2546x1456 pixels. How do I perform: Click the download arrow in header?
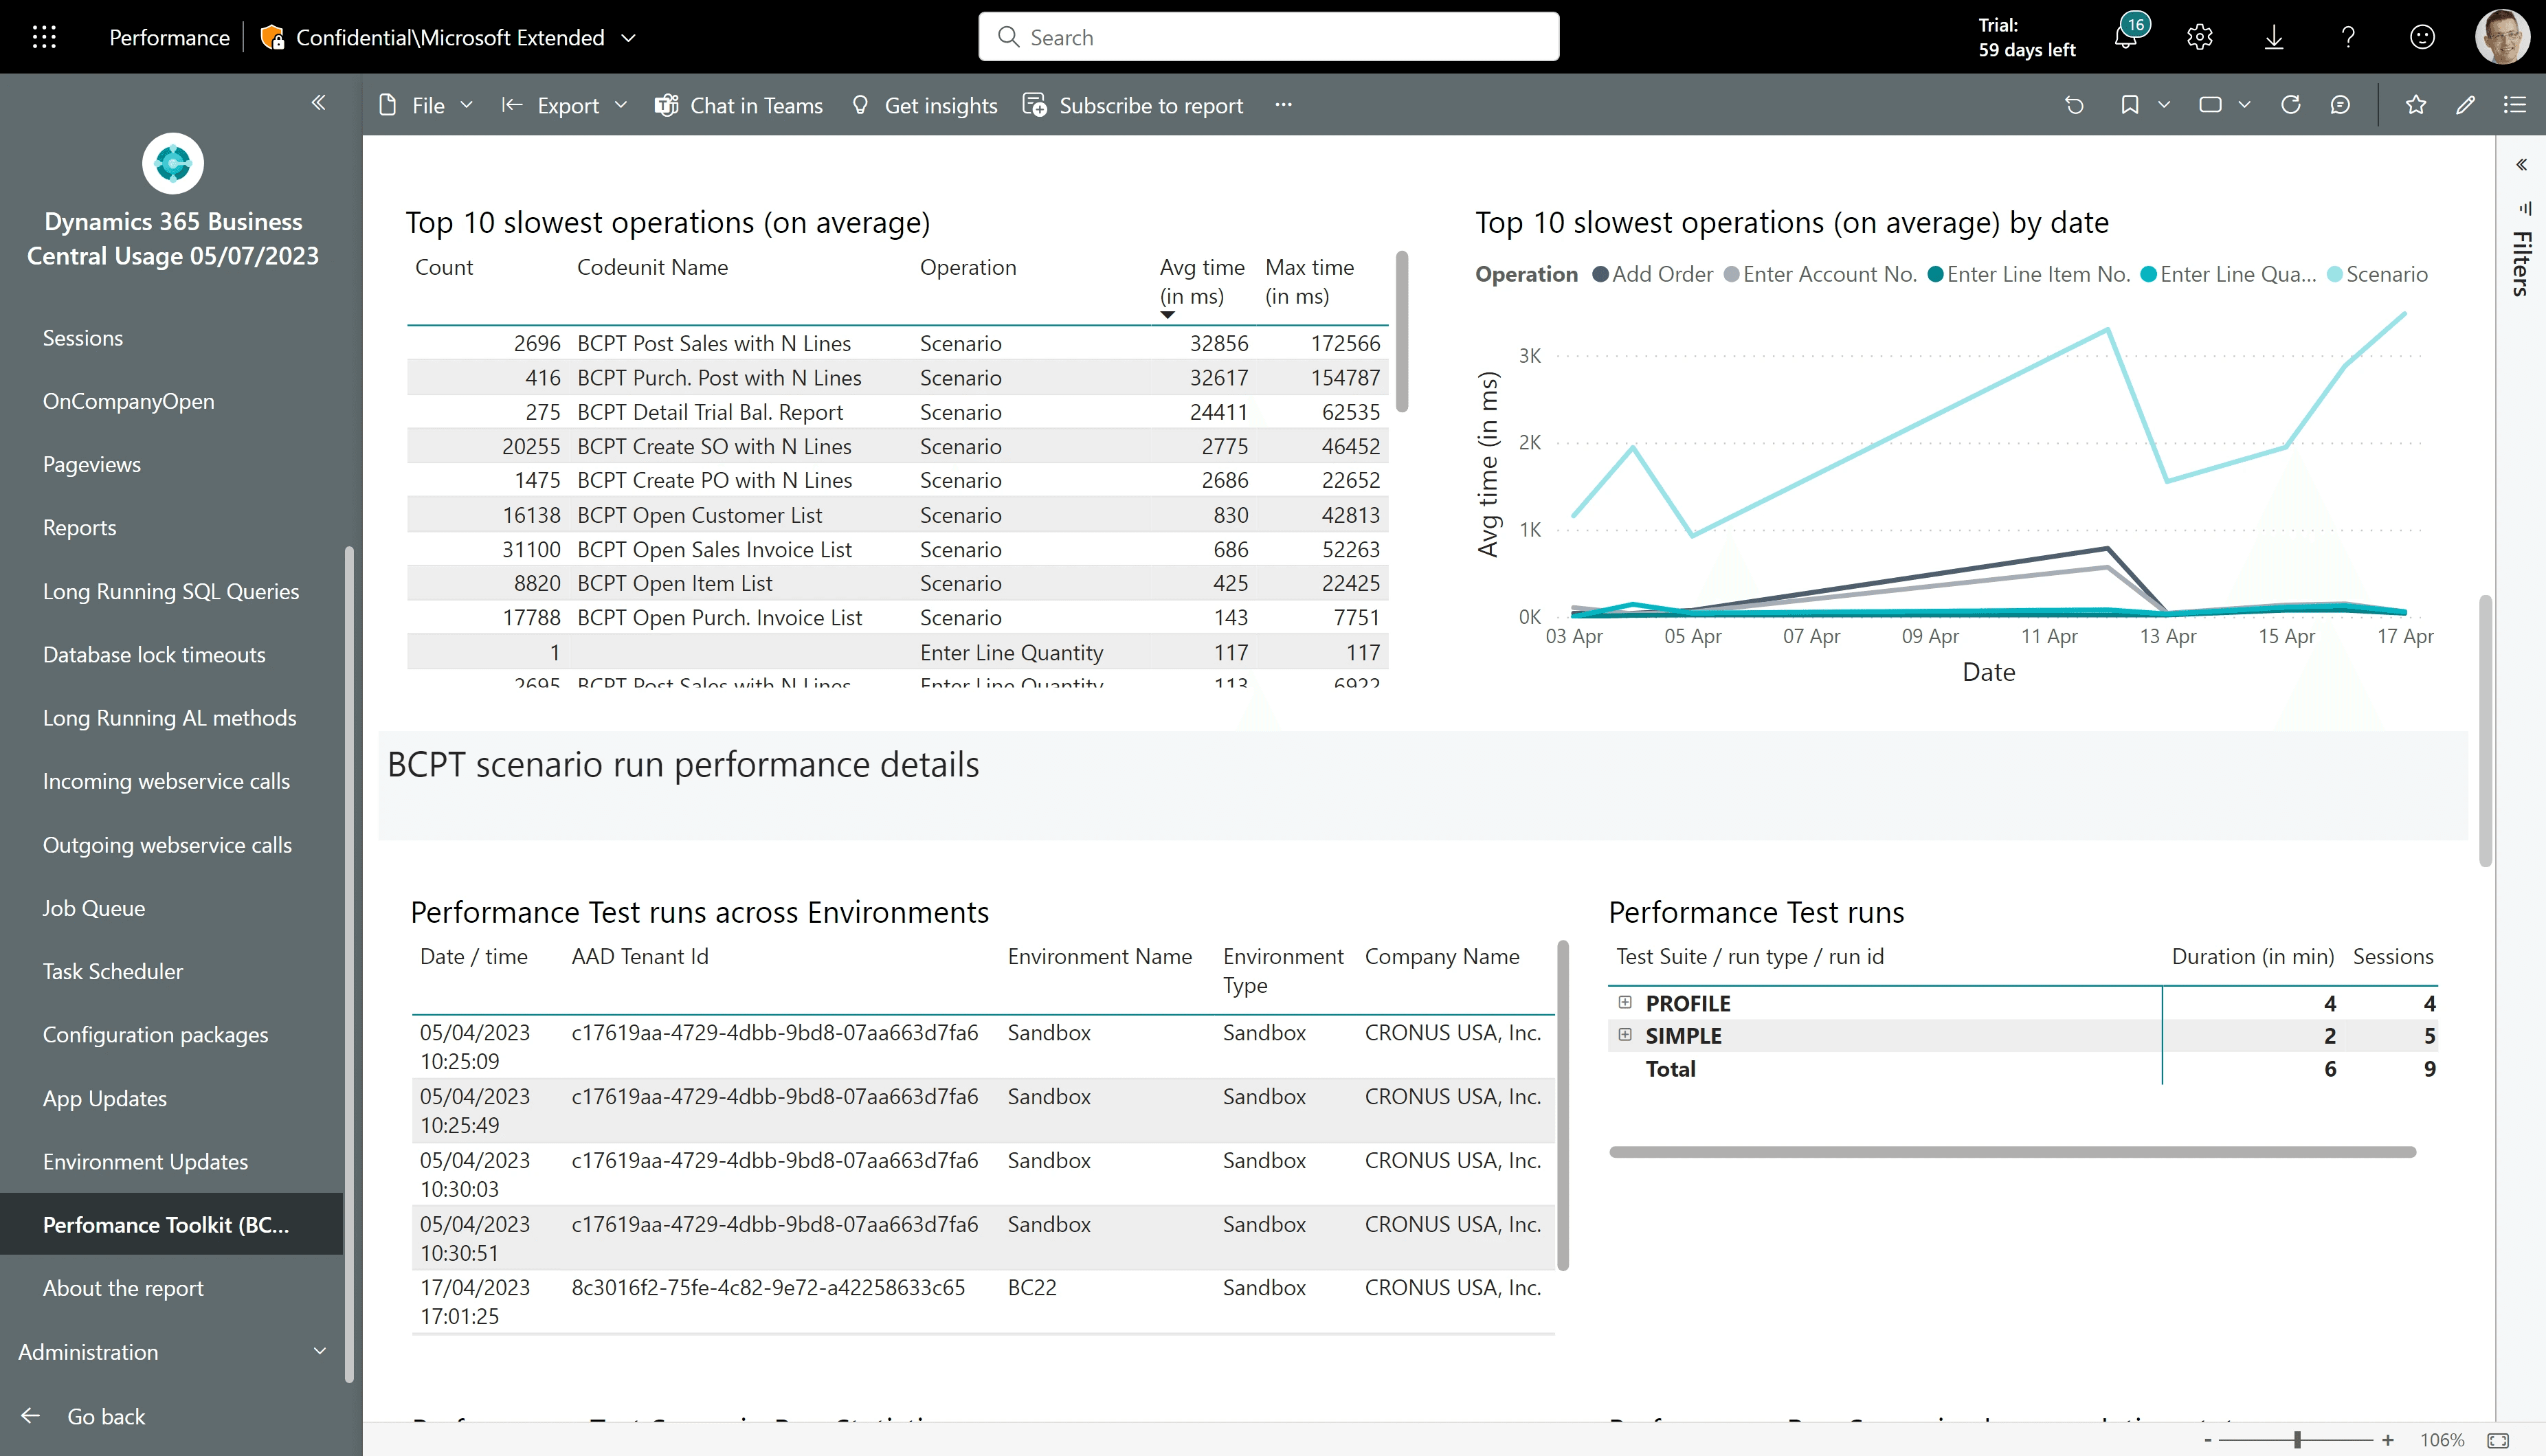[2273, 37]
